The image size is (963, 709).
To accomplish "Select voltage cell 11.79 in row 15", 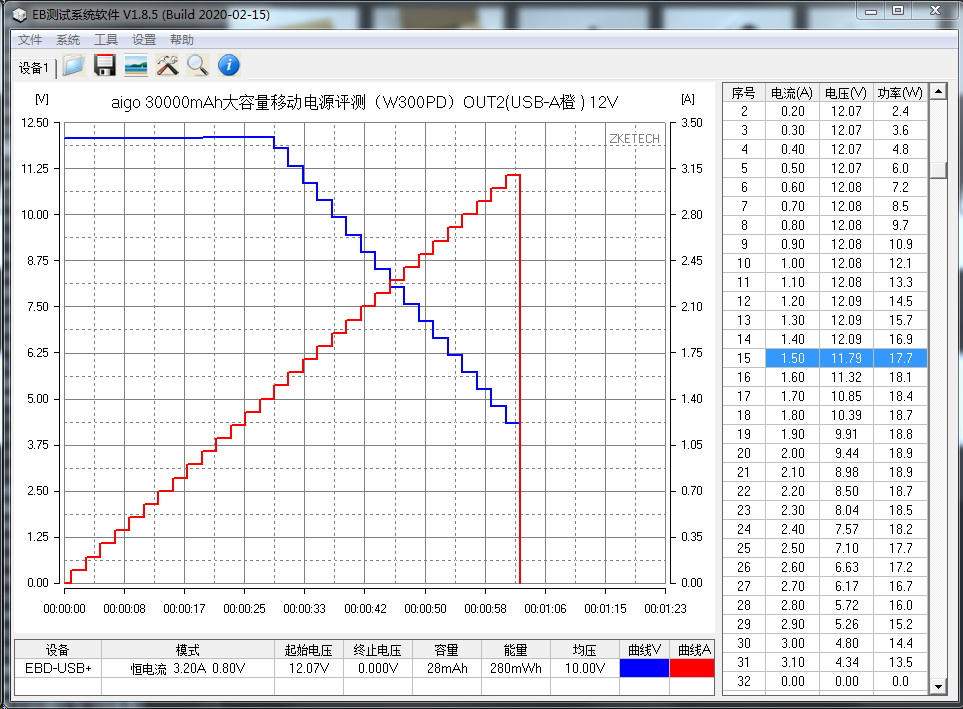I will point(846,358).
